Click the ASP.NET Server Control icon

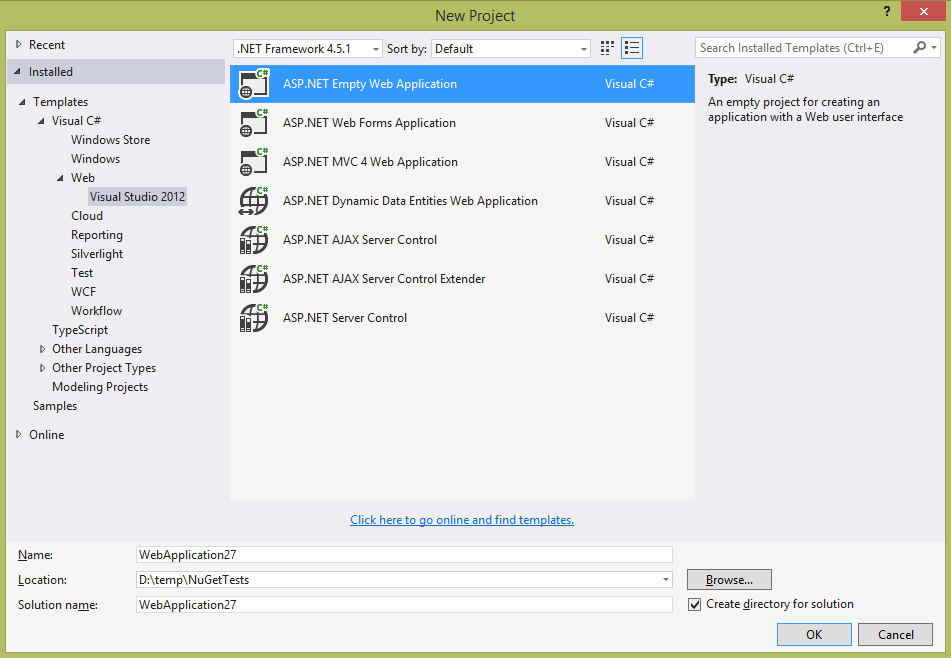tap(254, 318)
